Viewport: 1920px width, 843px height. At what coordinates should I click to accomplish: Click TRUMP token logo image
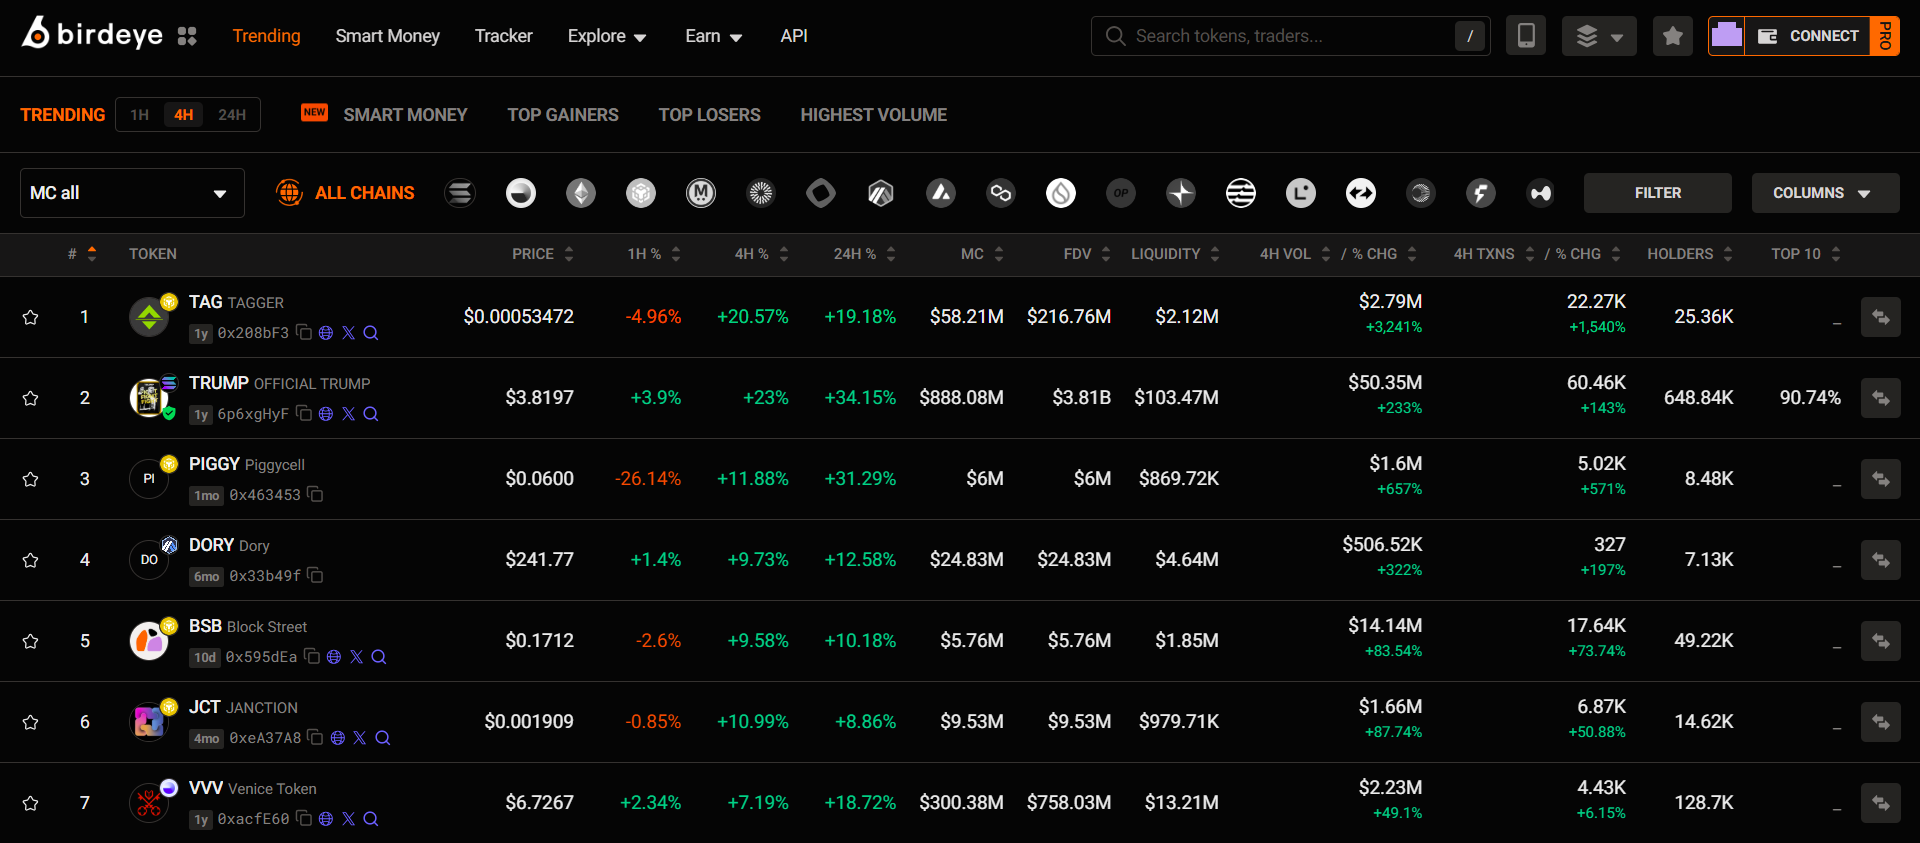pyautogui.click(x=149, y=398)
